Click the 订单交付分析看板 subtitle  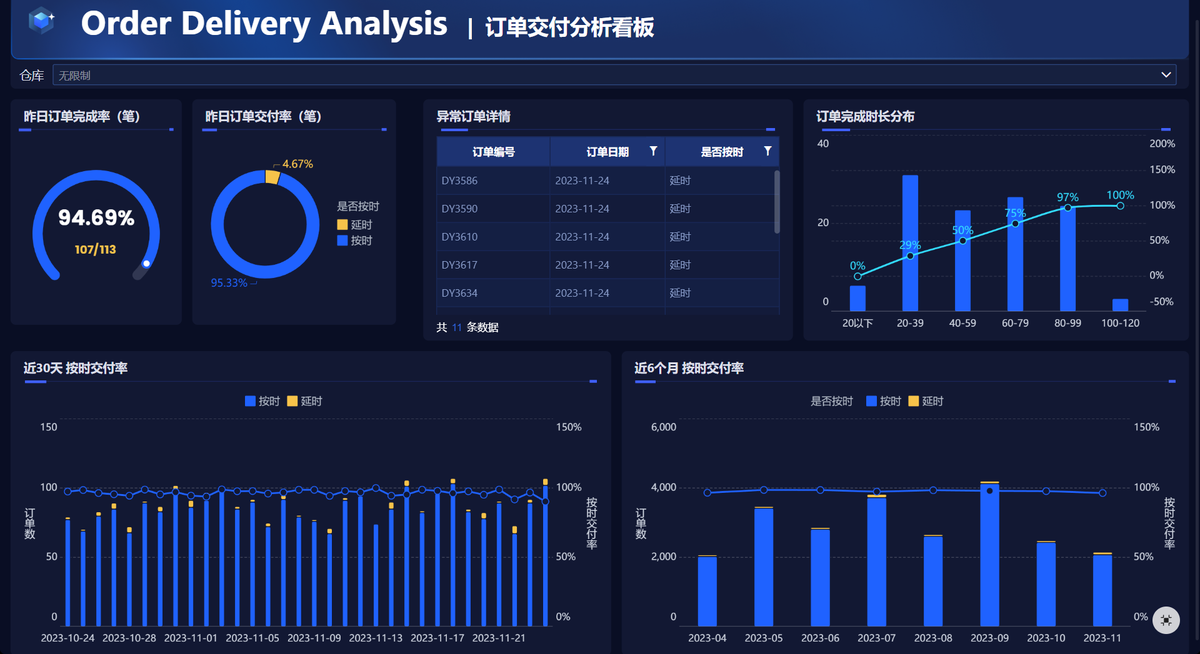tap(570, 27)
